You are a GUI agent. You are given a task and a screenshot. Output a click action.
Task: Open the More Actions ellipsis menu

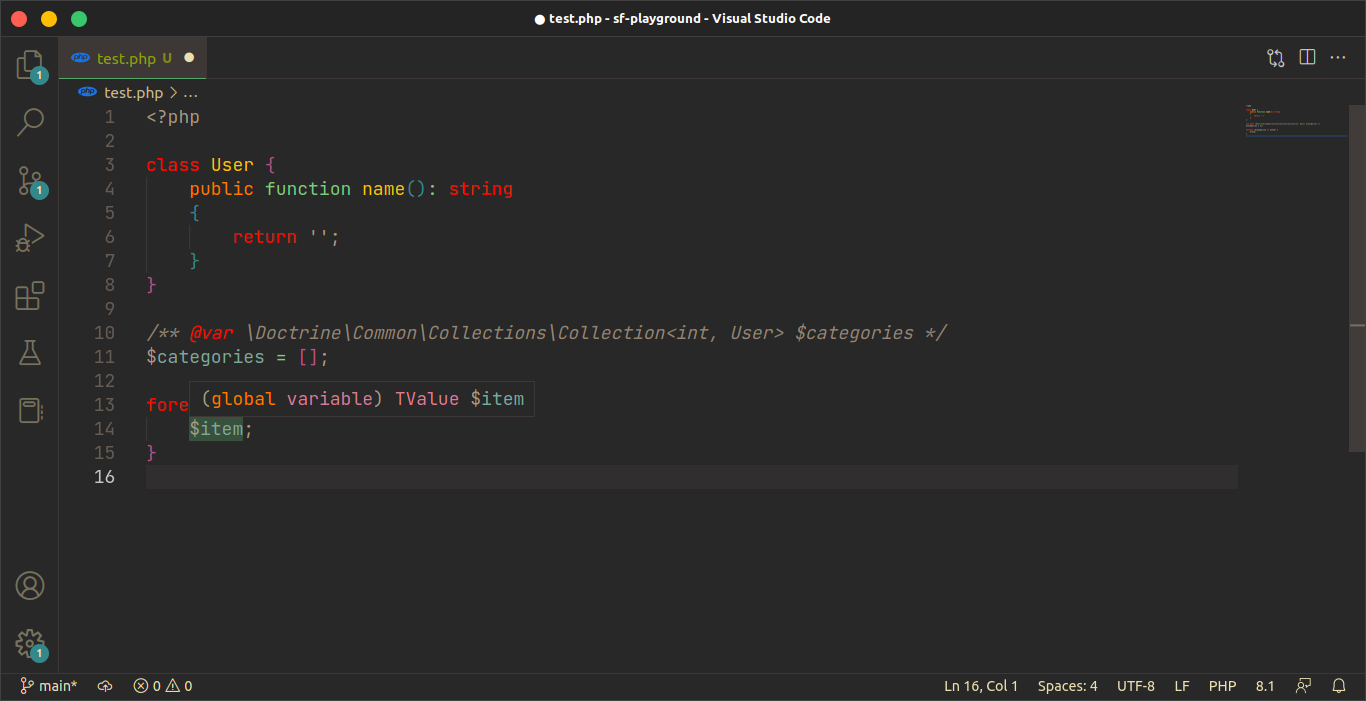1338,58
